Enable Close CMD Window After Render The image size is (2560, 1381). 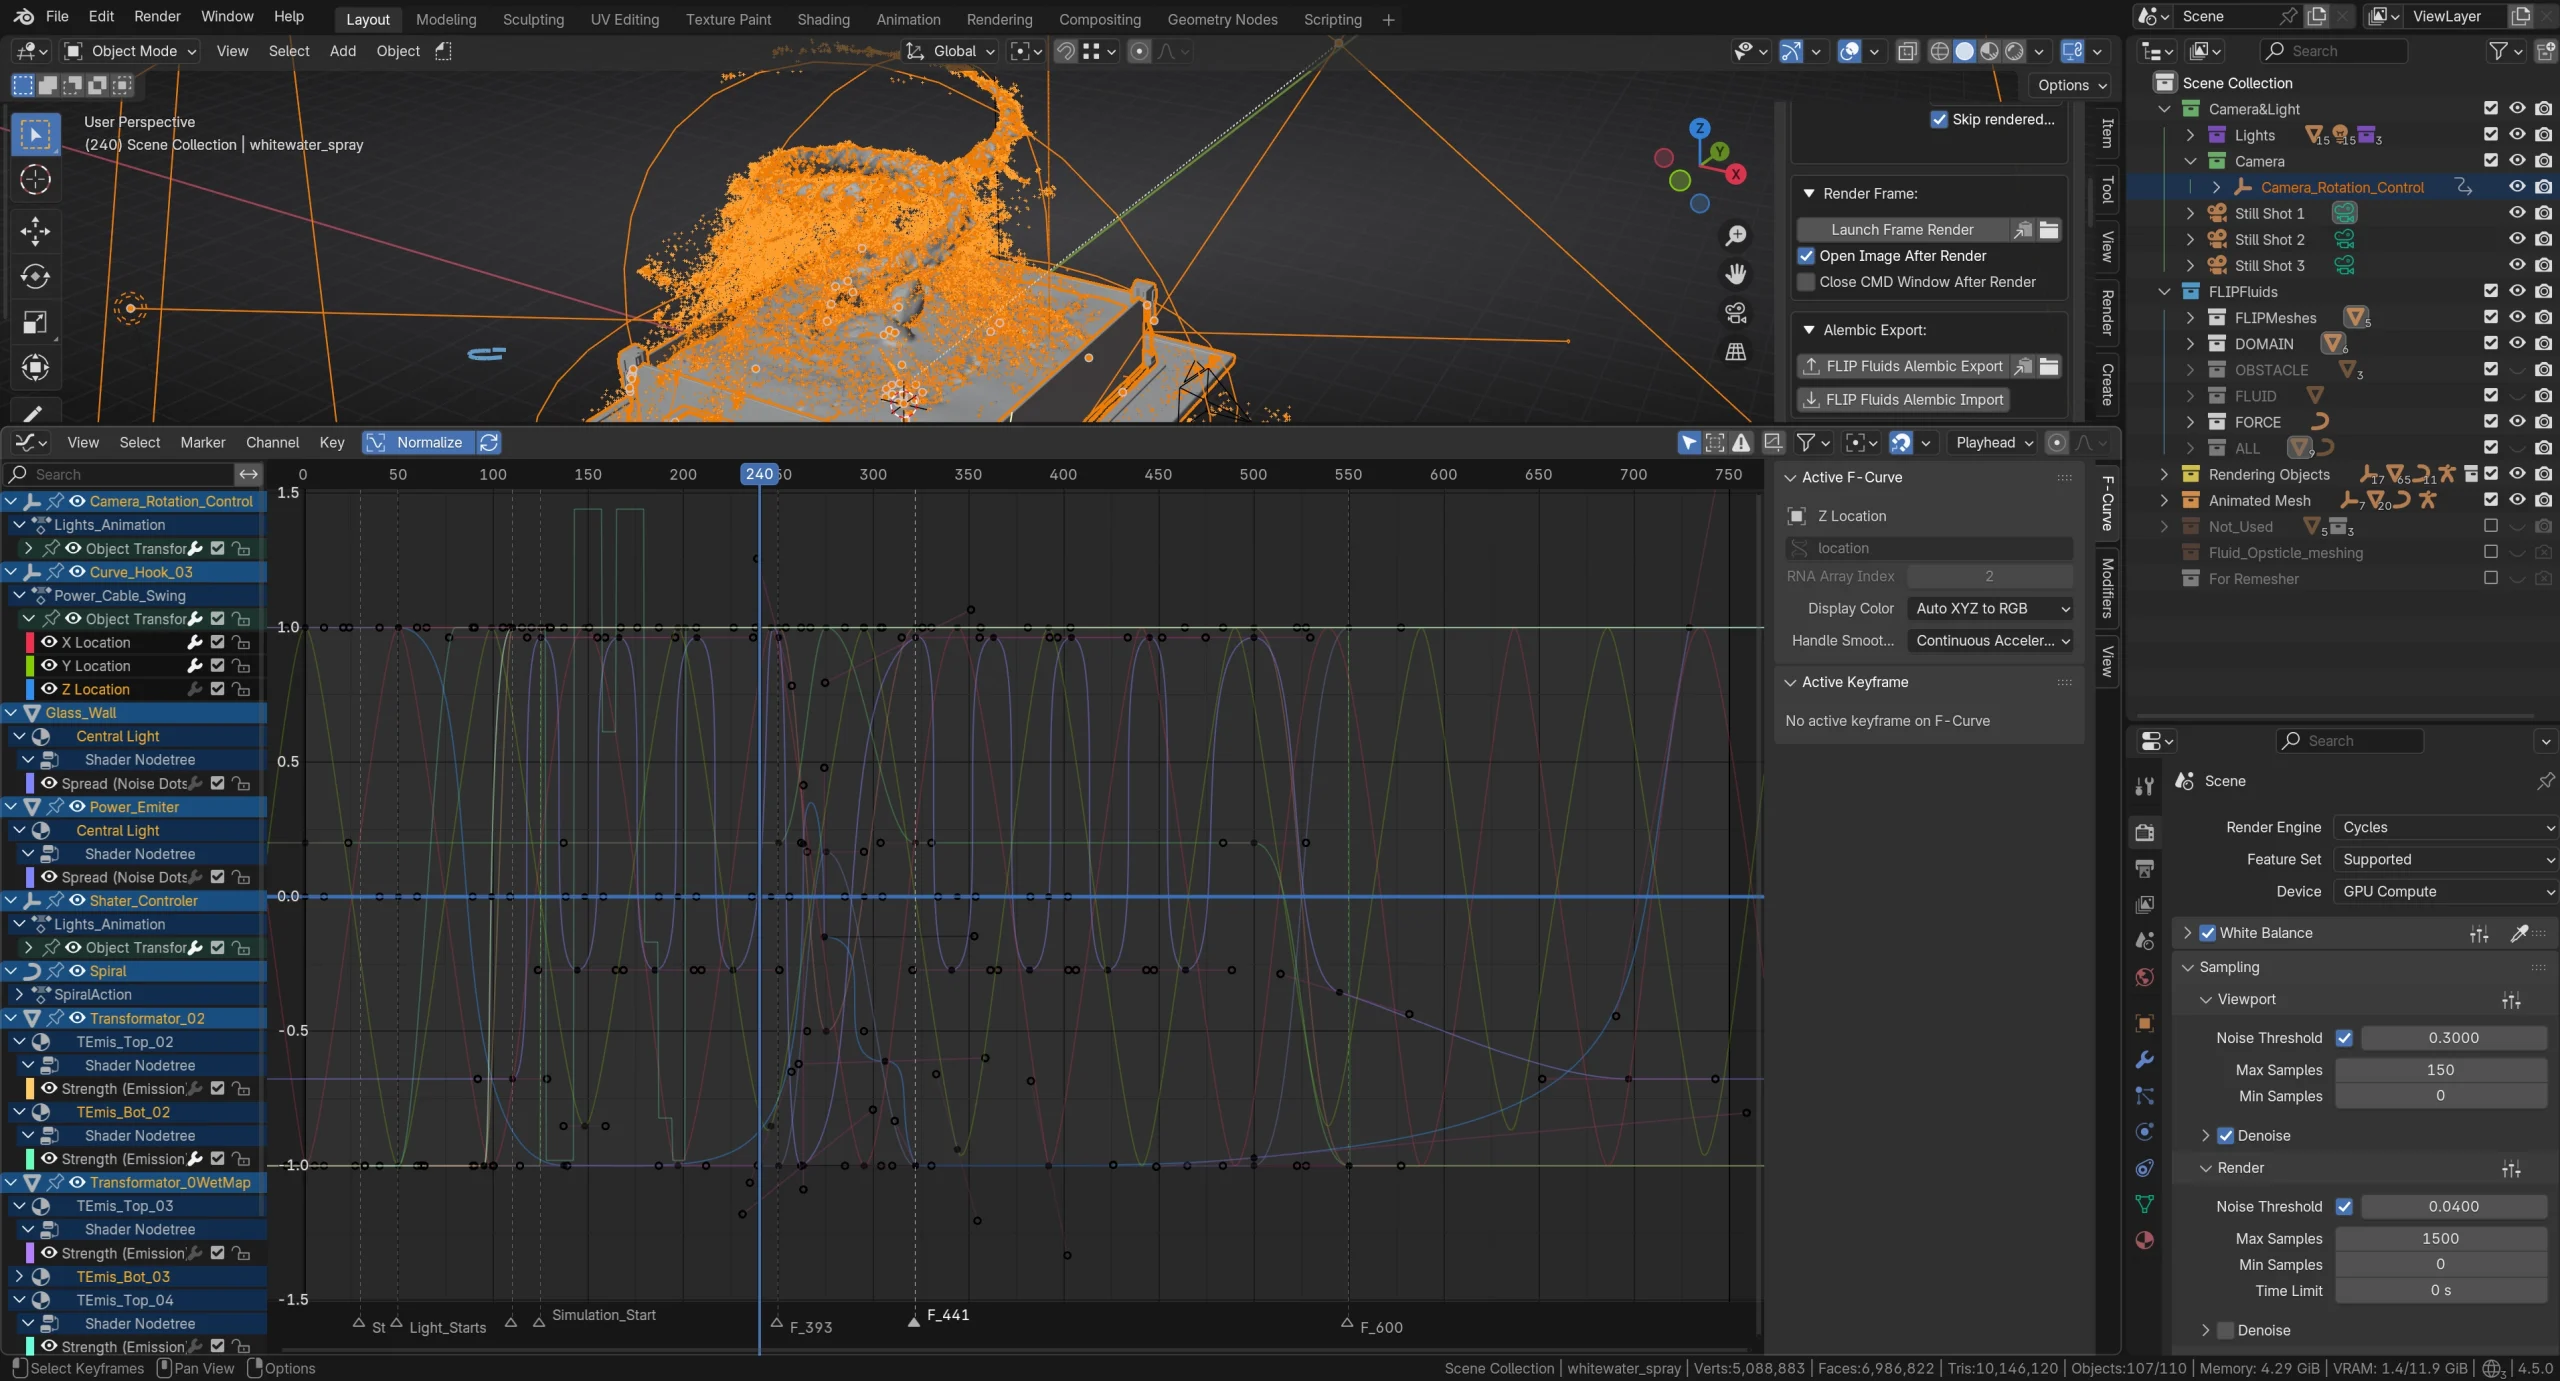[x=1806, y=282]
